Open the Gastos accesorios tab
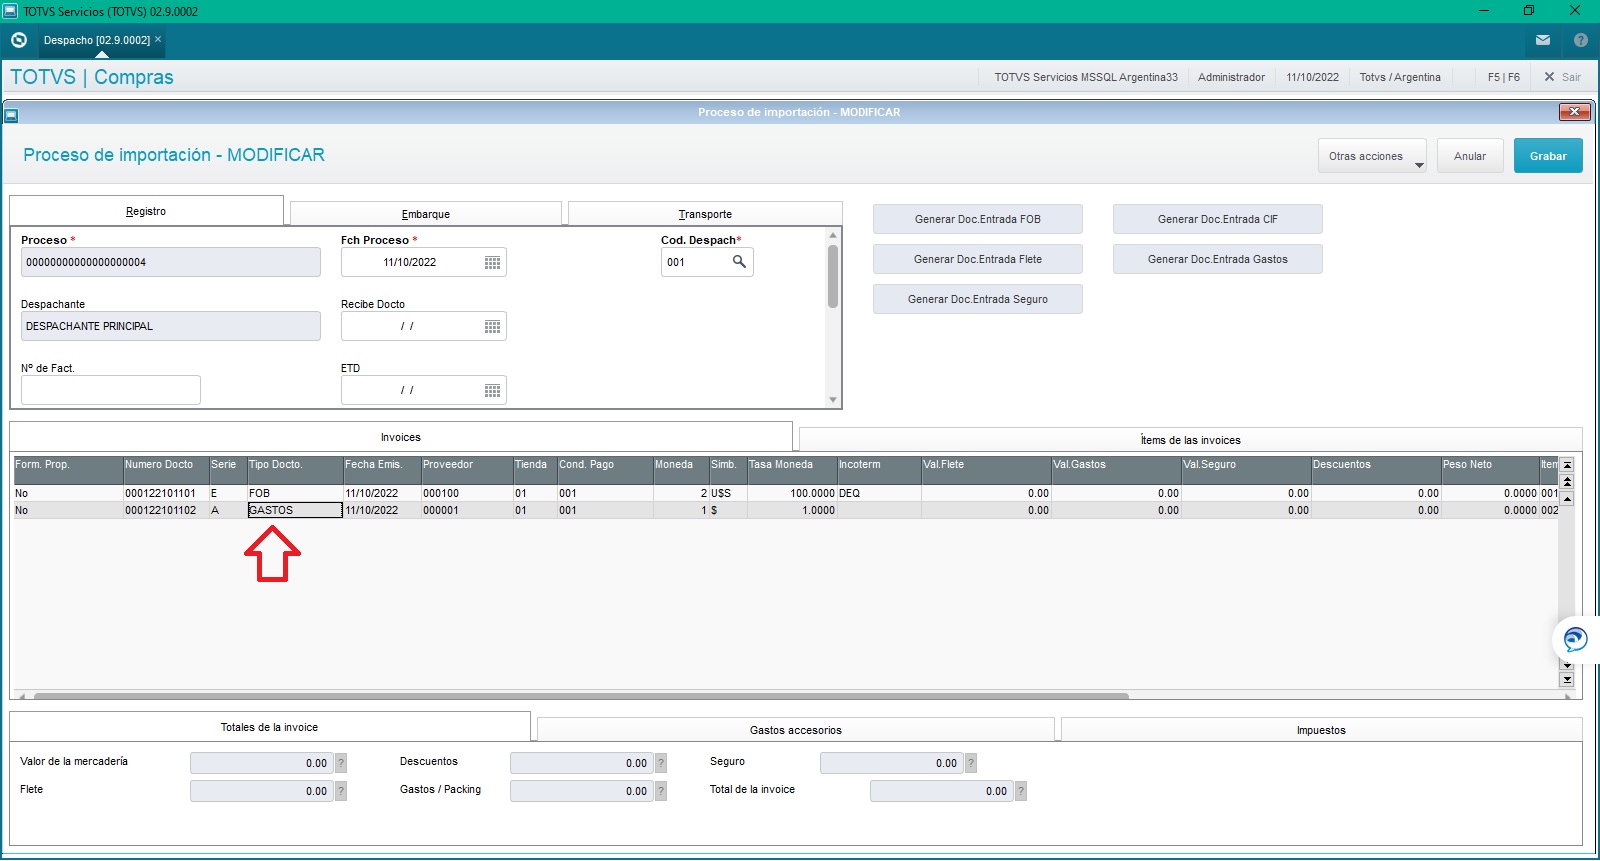This screenshot has width=1600, height=861. [x=796, y=730]
